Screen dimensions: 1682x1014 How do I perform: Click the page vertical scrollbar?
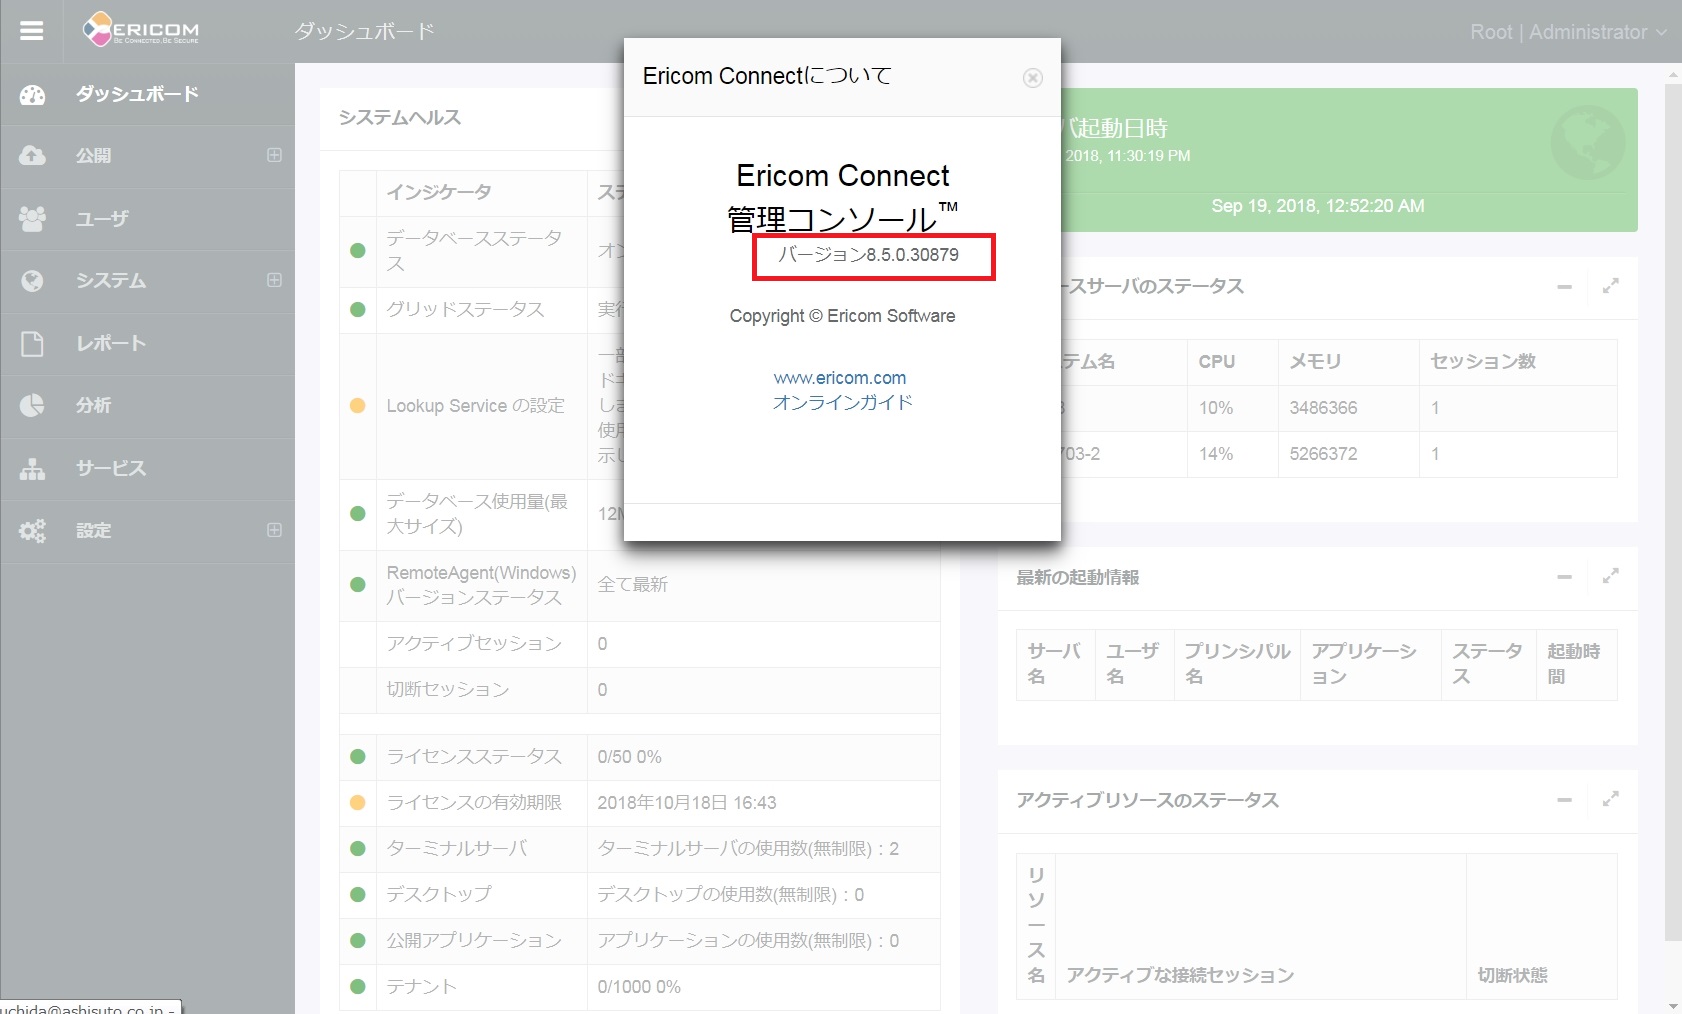coord(1673,500)
